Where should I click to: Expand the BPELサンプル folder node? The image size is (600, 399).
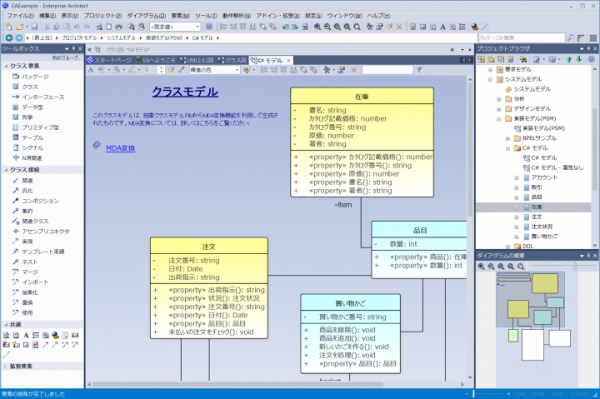508,138
